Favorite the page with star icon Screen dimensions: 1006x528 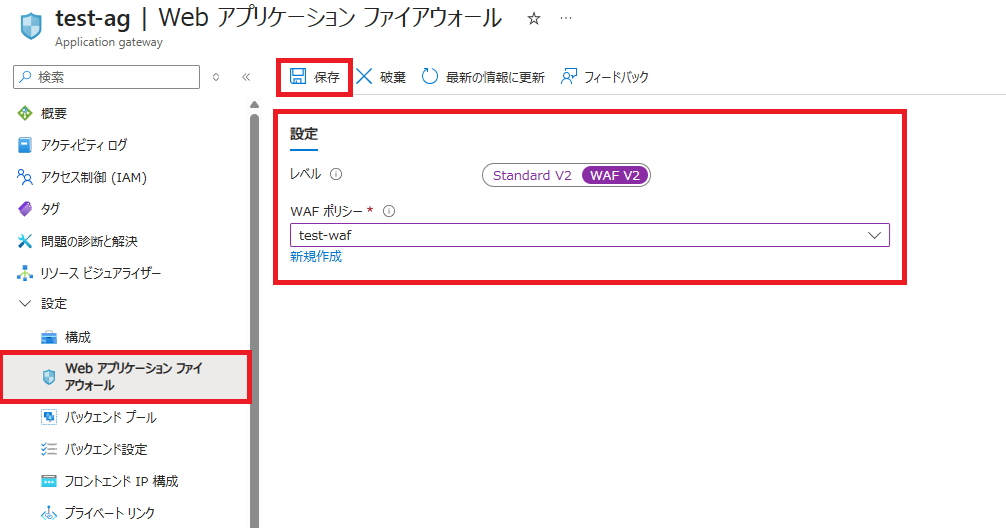click(x=533, y=19)
